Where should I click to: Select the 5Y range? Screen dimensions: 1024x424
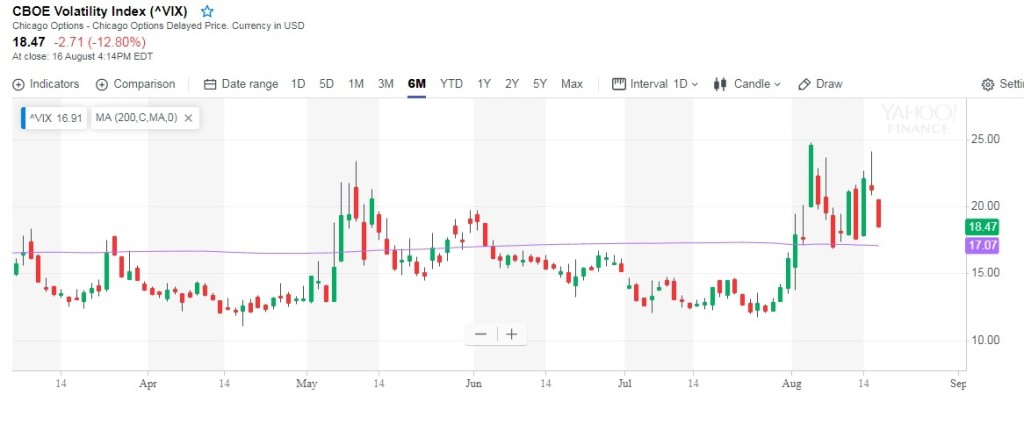click(x=539, y=84)
